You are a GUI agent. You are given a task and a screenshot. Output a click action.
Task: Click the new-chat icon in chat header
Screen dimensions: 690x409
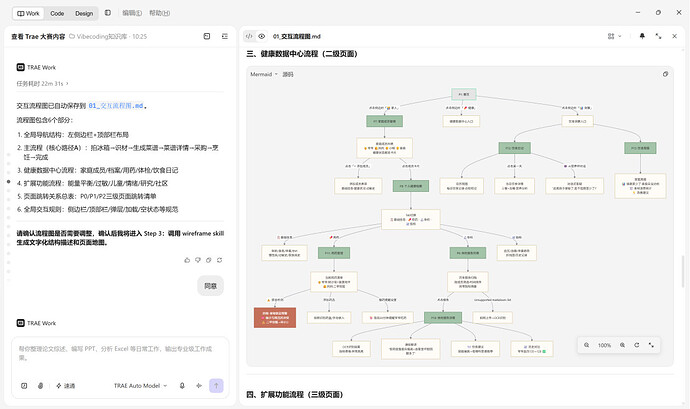click(207, 36)
